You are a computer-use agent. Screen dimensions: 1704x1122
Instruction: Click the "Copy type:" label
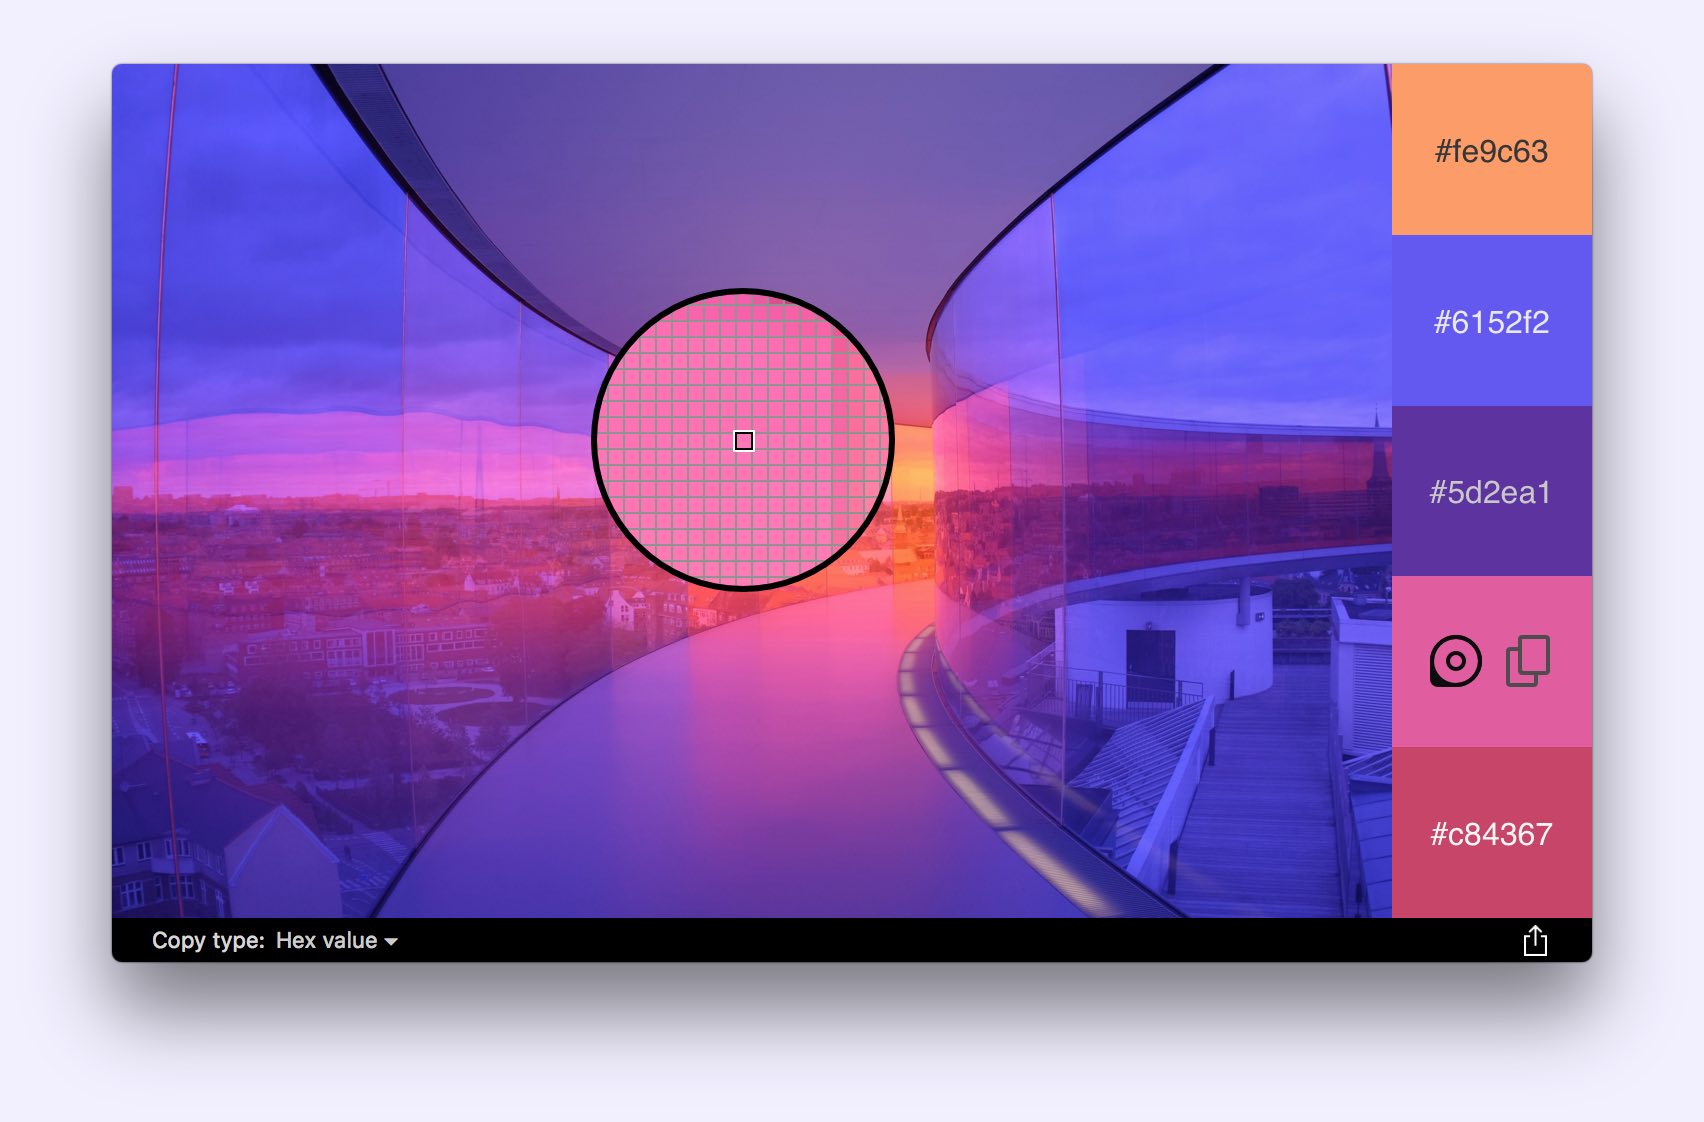pos(208,941)
